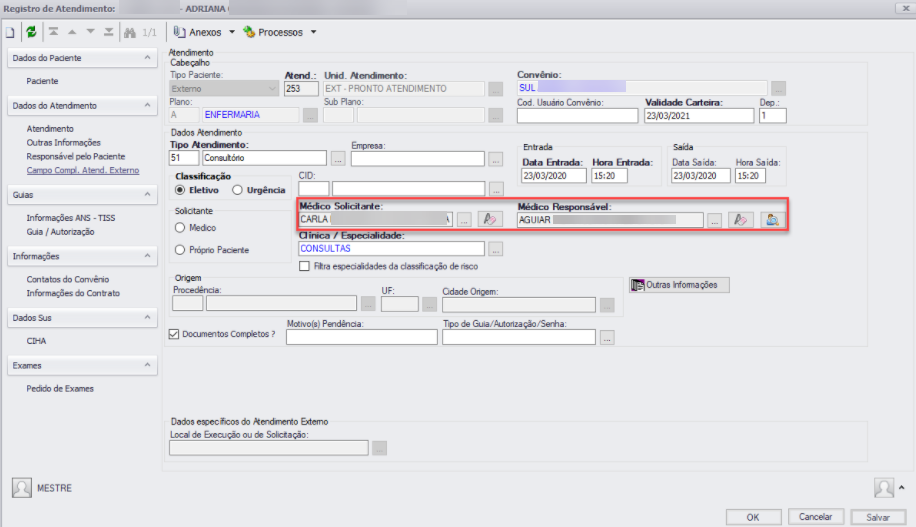Open Tipo Paciente Externo dropdown
This screenshot has width=916, height=527.
224,89
